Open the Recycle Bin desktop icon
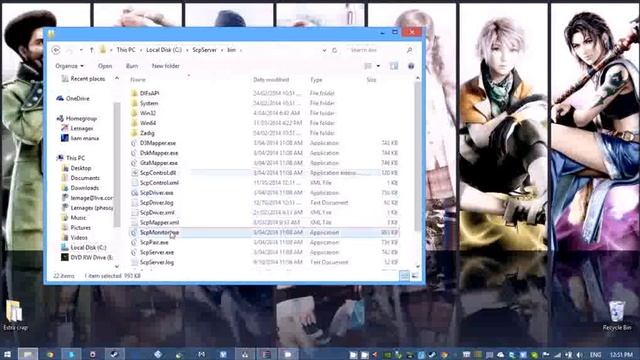The image size is (640, 360). 617,316
